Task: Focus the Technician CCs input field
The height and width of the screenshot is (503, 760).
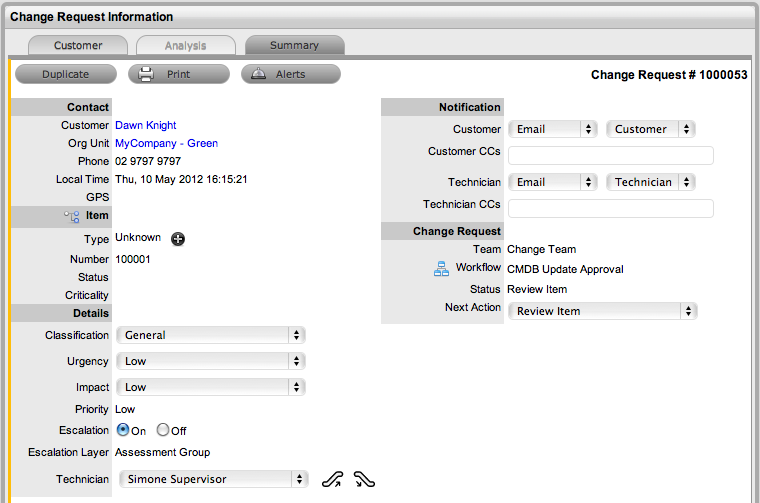Action: 611,208
